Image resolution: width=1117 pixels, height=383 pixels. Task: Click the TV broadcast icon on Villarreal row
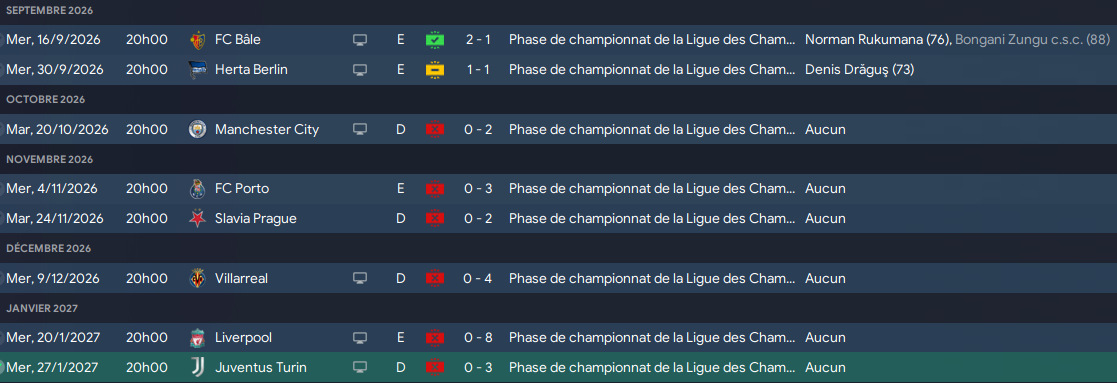tap(360, 278)
